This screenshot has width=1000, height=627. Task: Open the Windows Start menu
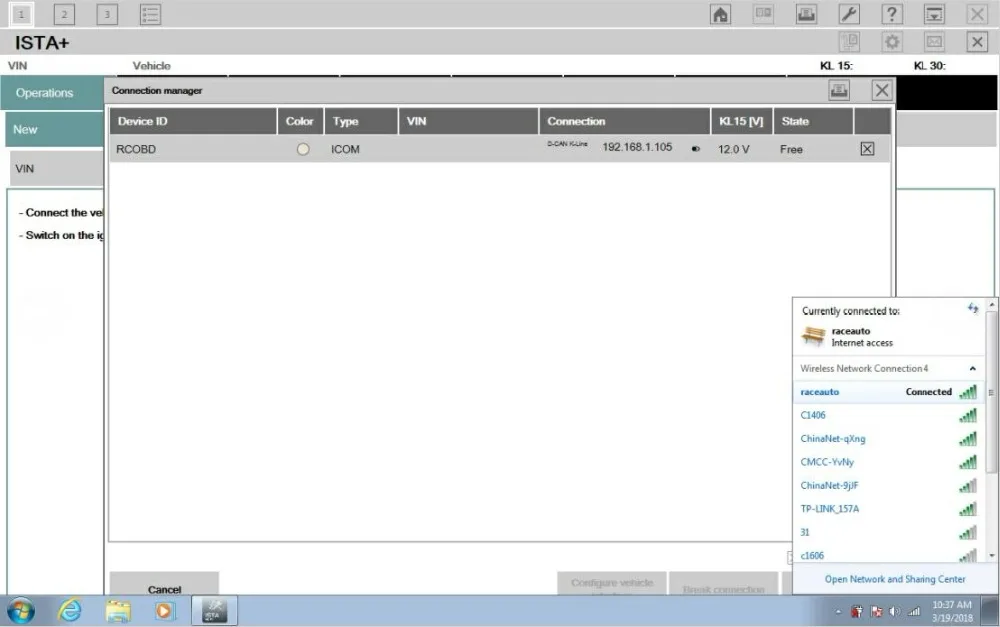point(21,611)
